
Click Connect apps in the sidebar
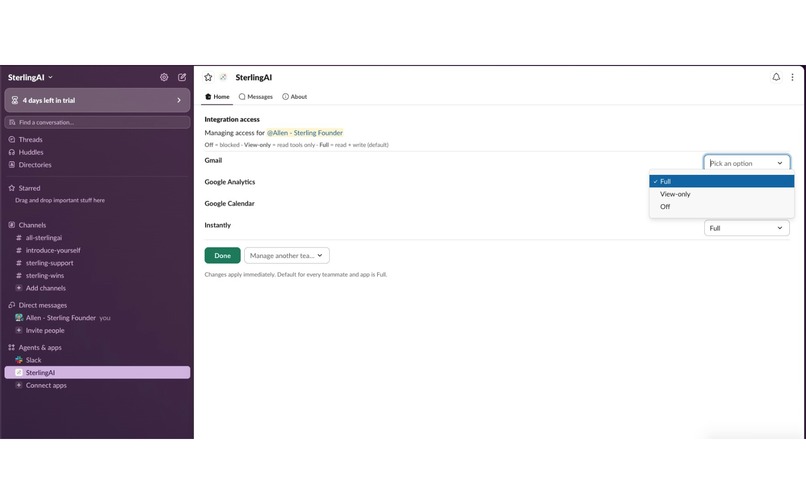tap(46, 385)
